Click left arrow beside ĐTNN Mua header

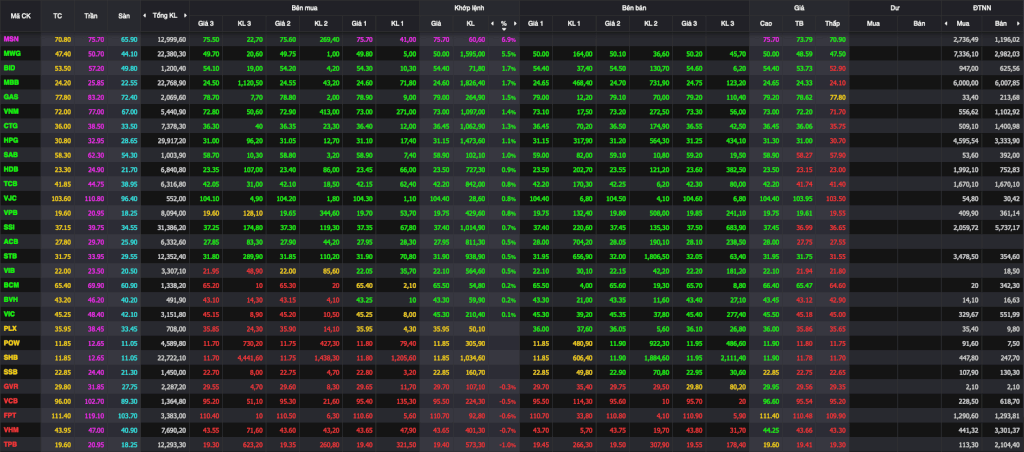(946, 24)
